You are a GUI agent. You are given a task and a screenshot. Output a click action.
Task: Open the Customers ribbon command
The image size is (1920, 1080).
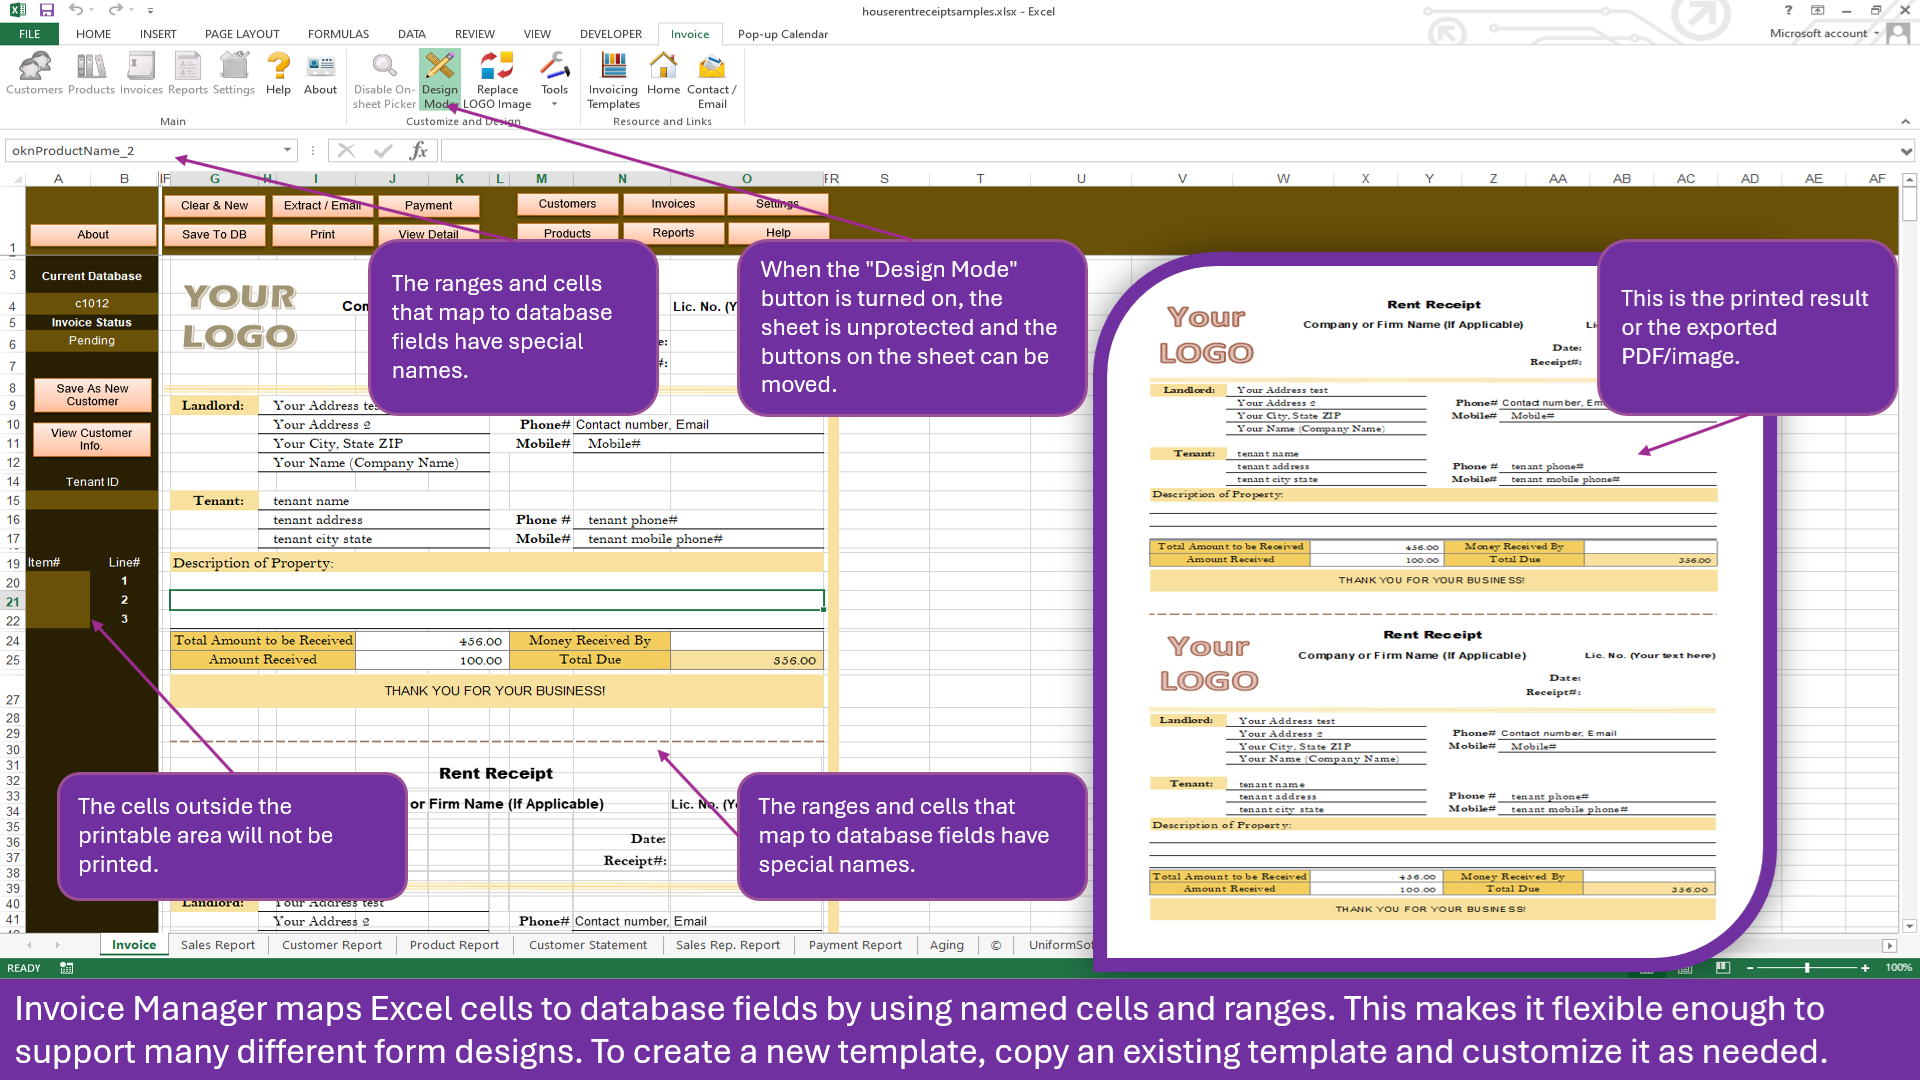34,75
